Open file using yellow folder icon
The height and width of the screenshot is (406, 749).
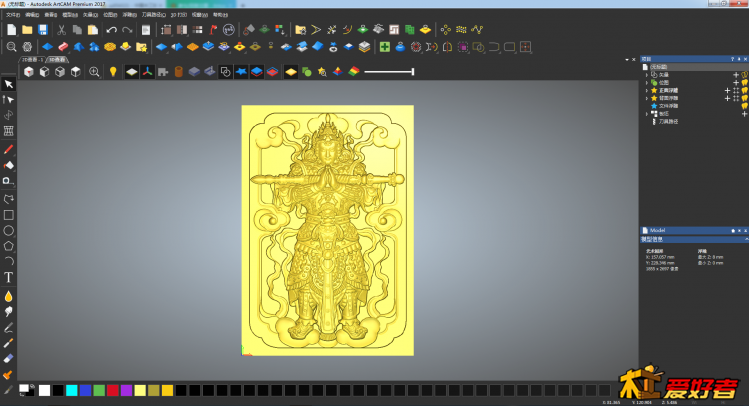(27, 30)
